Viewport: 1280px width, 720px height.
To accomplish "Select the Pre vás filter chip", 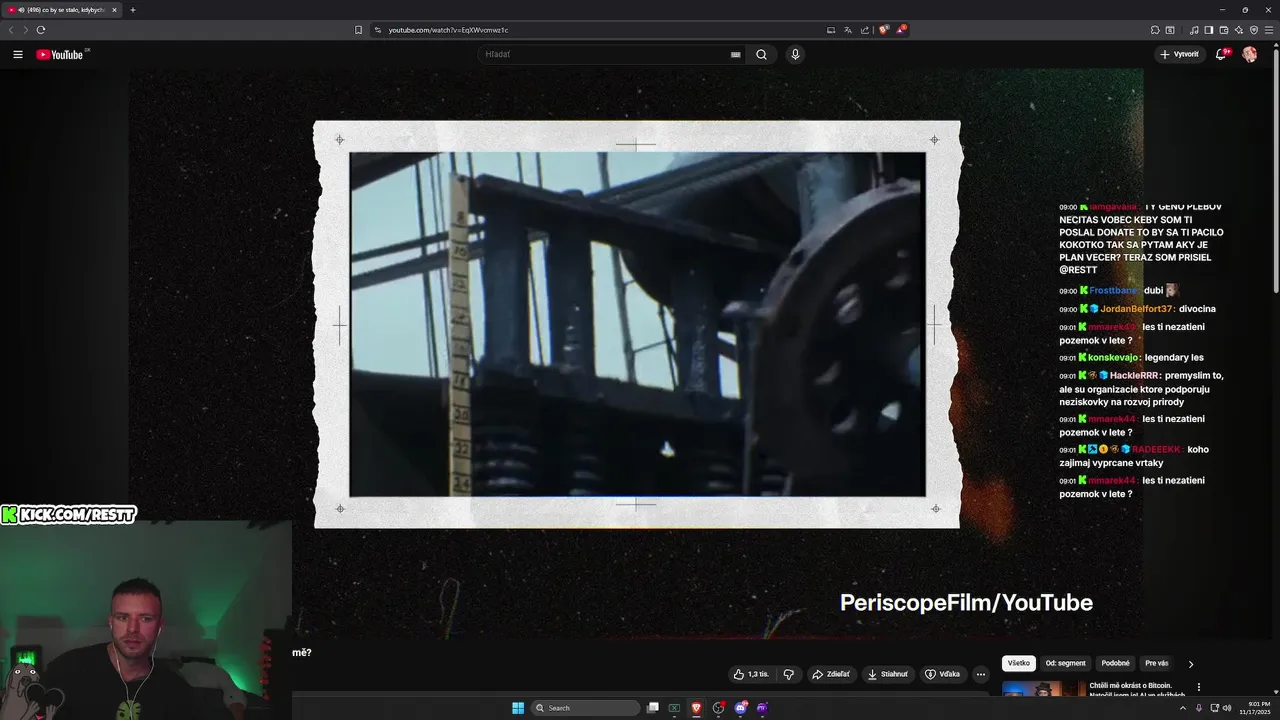I will (1156, 663).
